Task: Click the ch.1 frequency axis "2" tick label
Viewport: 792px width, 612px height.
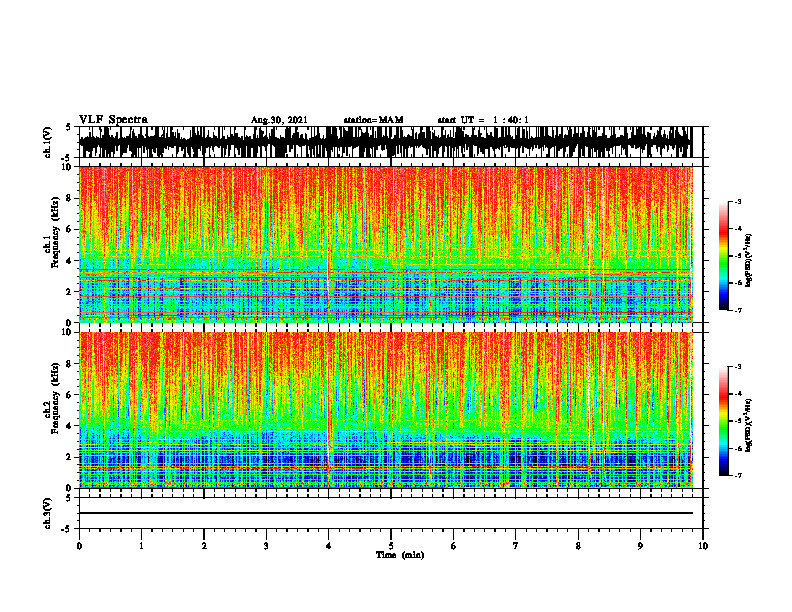Action: click(70, 292)
